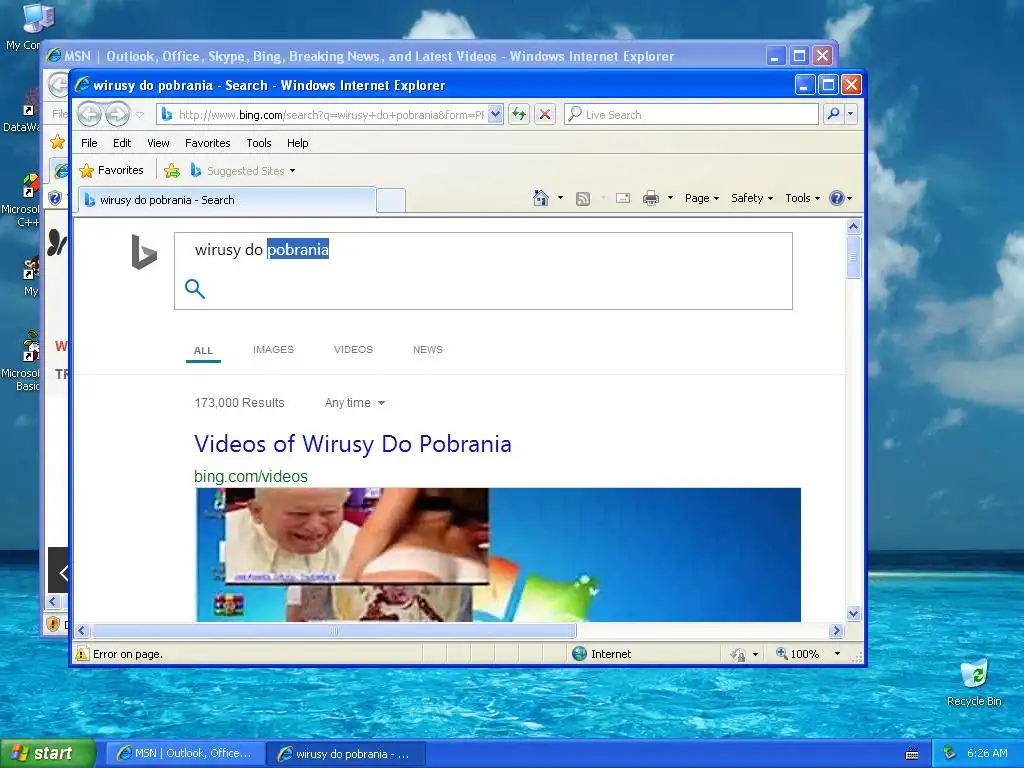This screenshot has height=768, width=1024.
Task: Open the View menu
Action: coord(158,143)
